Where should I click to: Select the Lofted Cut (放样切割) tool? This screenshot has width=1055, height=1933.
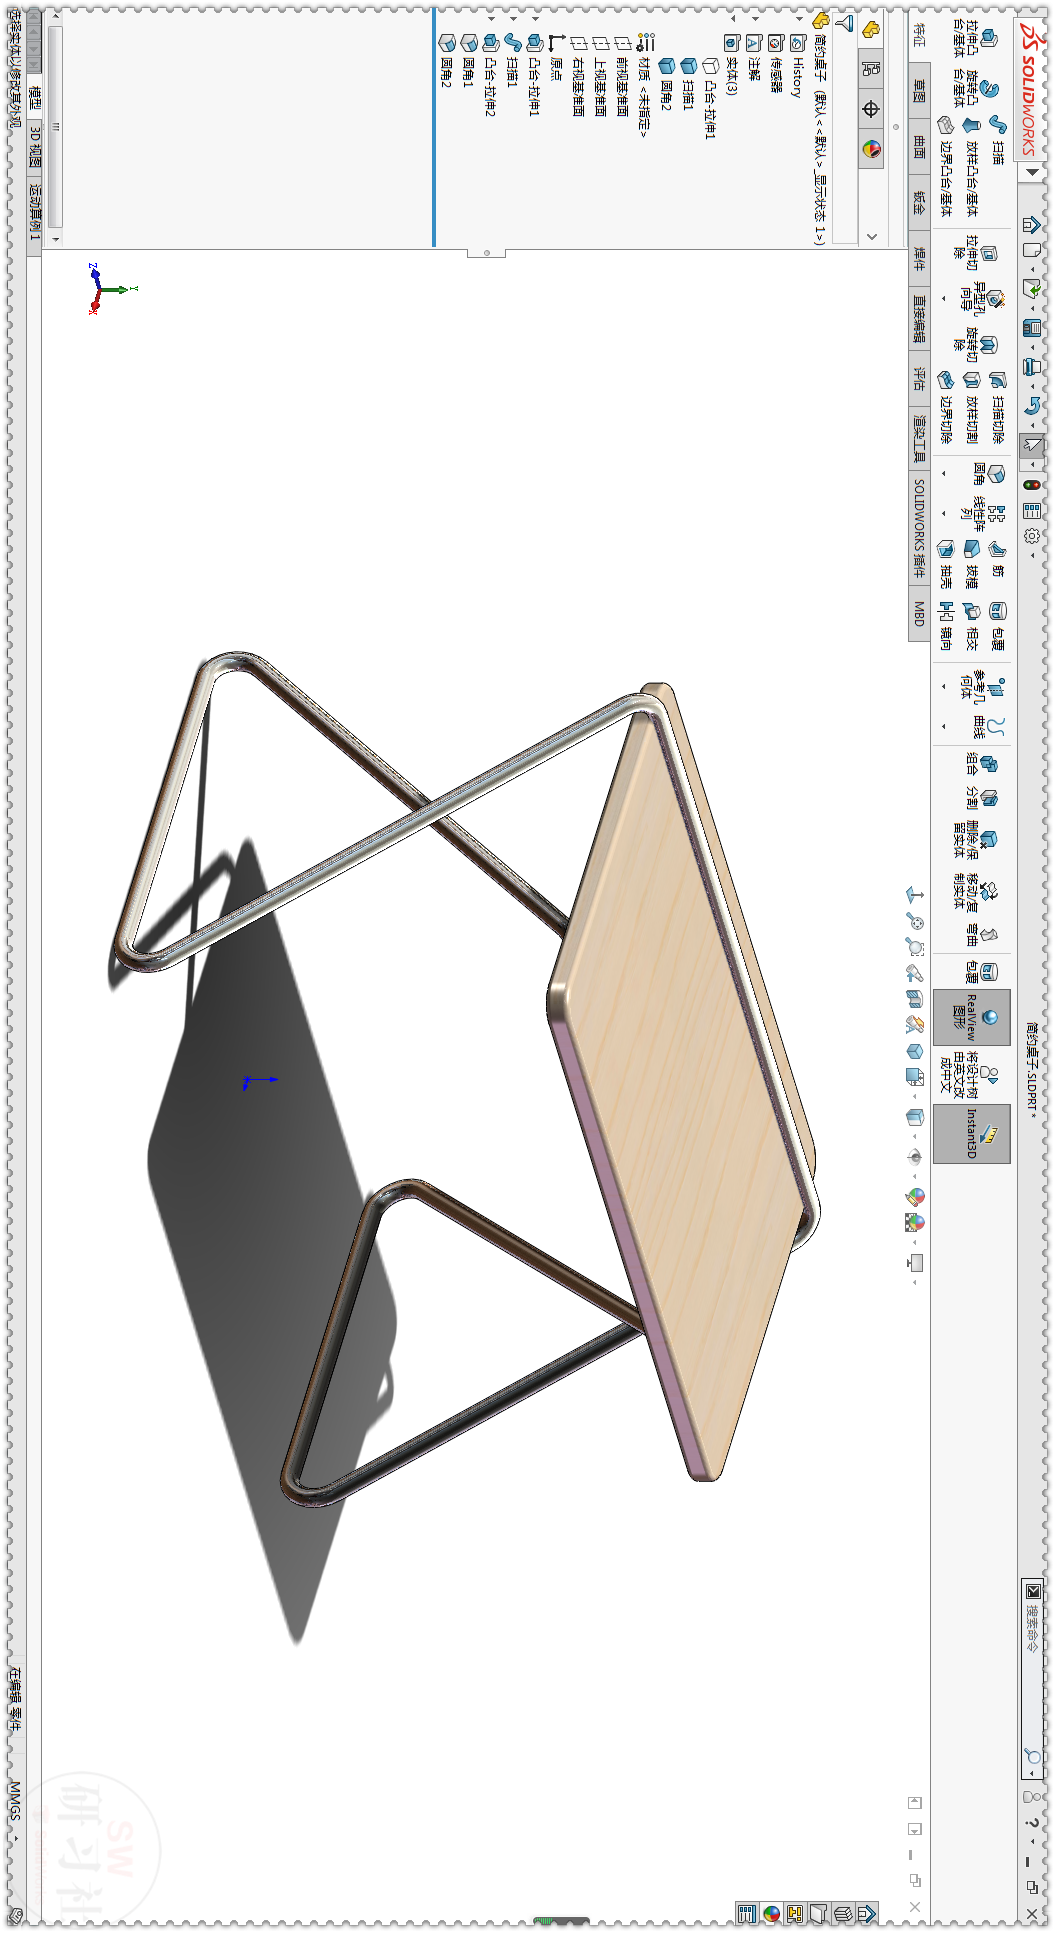click(x=971, y=407)
